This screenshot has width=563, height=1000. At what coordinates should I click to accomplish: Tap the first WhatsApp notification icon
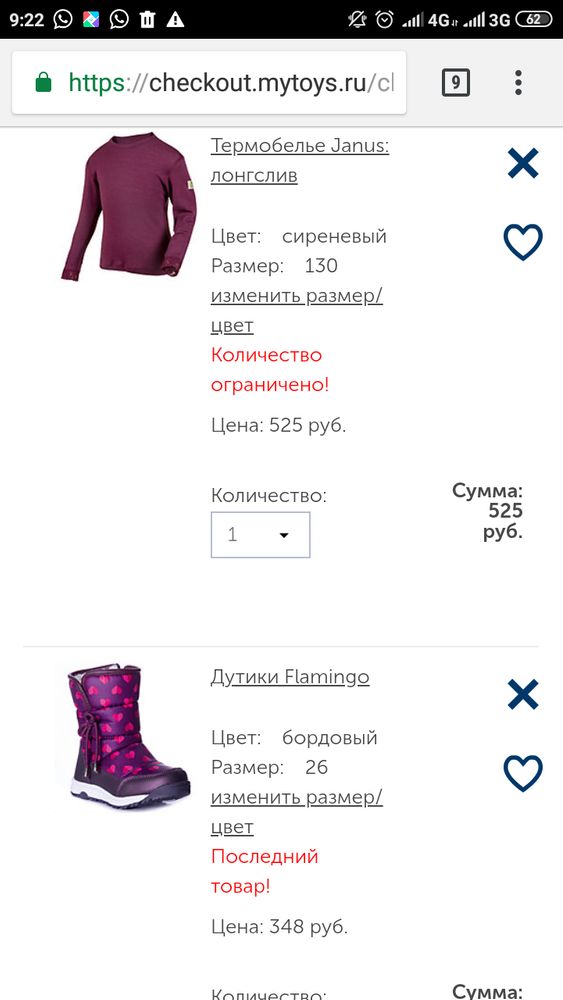[x=63, y=20]
